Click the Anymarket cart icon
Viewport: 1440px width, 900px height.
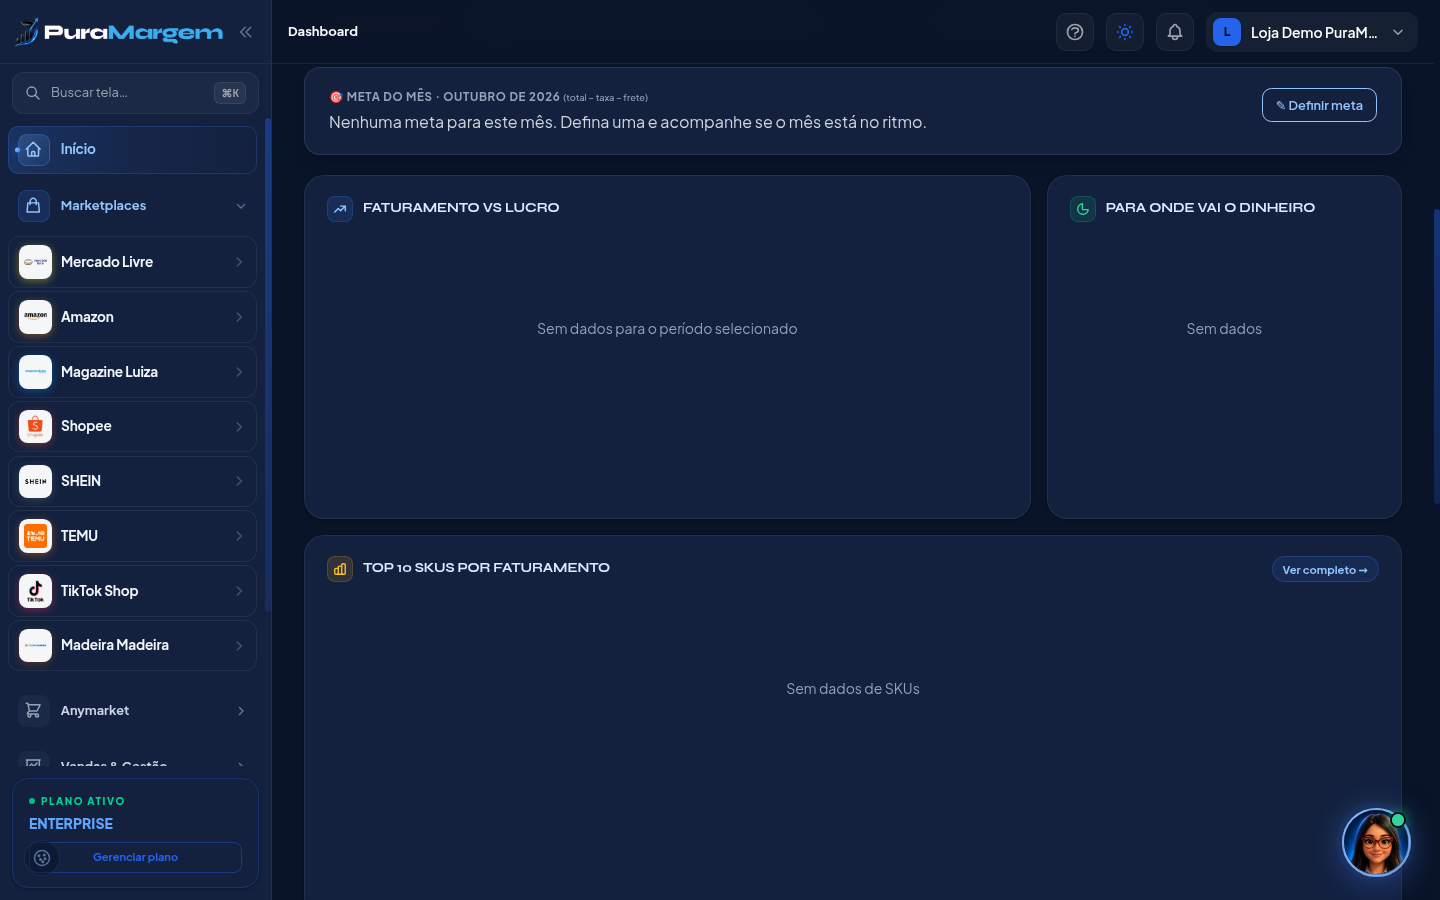33,711
